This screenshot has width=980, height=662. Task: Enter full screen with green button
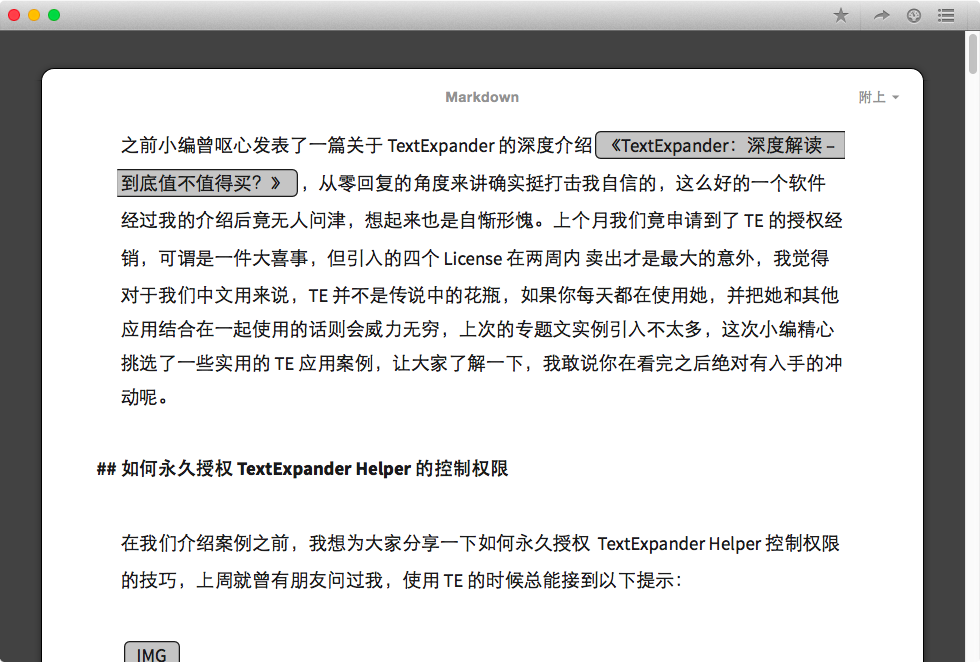click(54, 15)
